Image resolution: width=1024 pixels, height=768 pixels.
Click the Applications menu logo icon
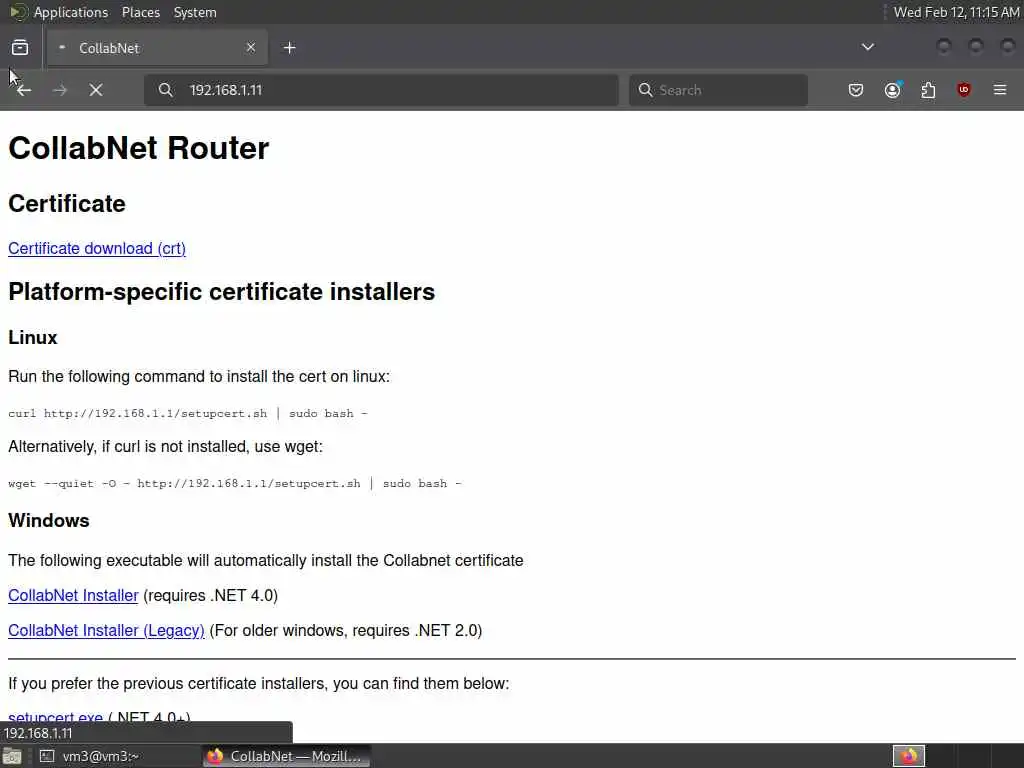pos(18,12)
